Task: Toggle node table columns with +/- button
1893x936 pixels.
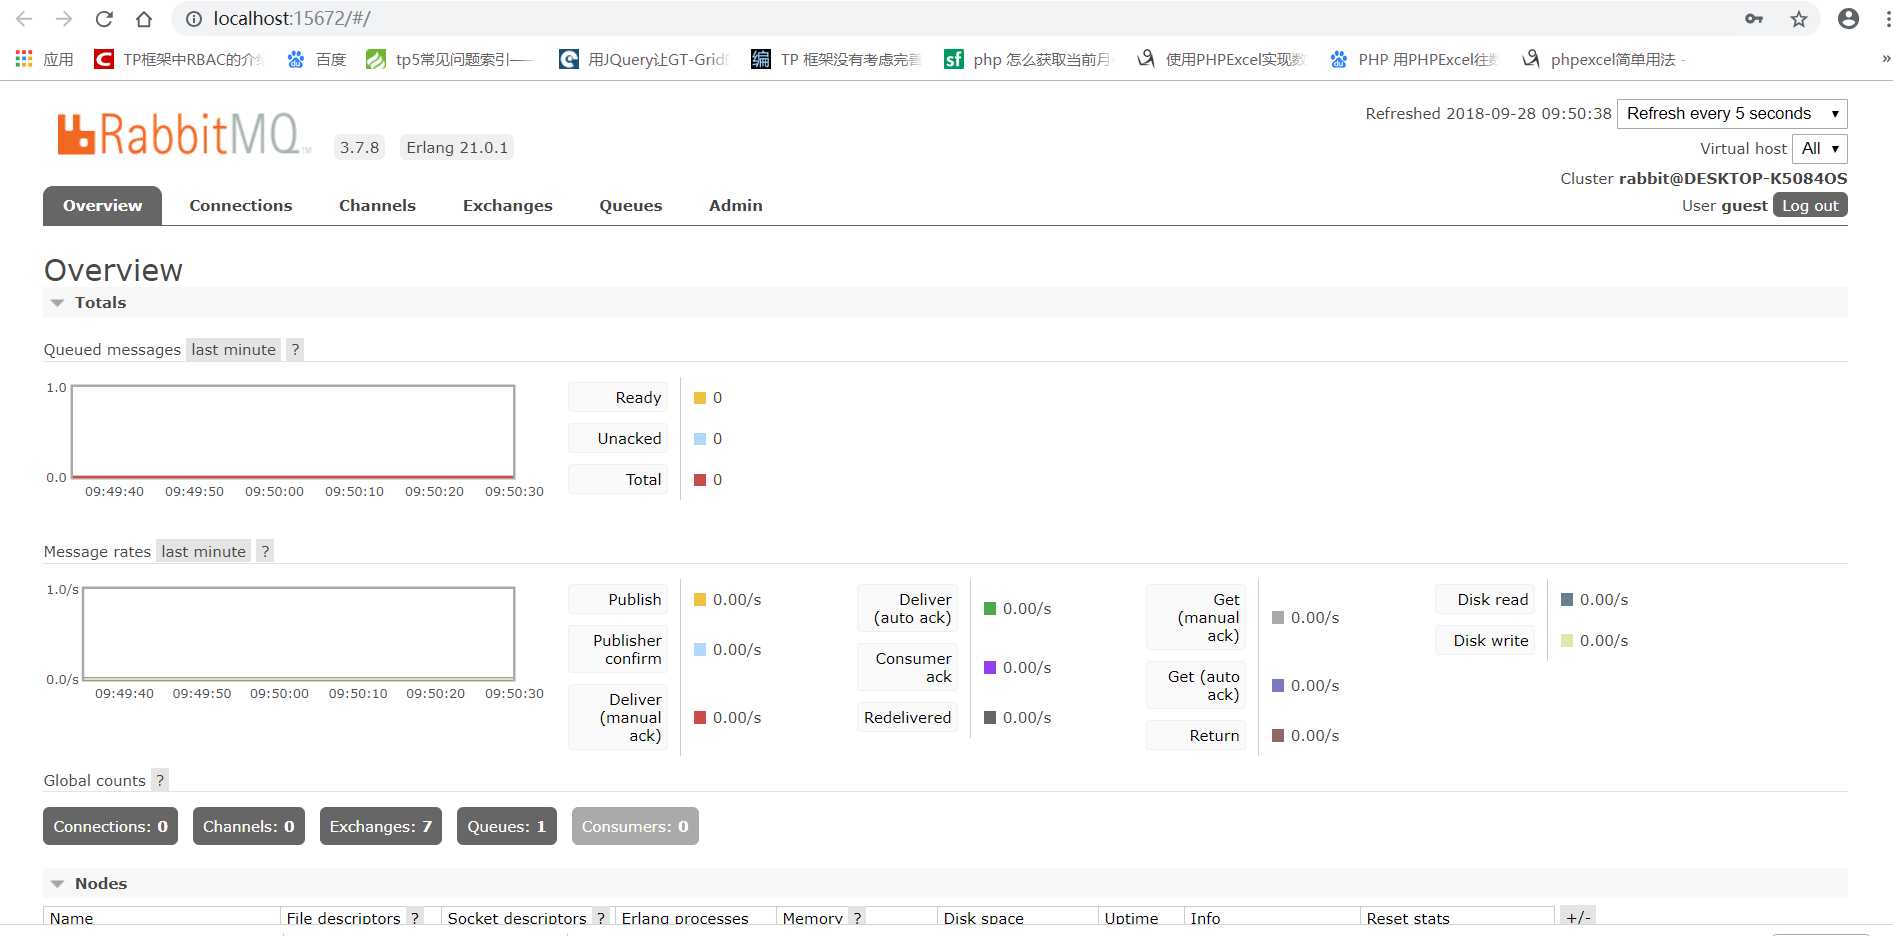Action: click(1578, 917)
